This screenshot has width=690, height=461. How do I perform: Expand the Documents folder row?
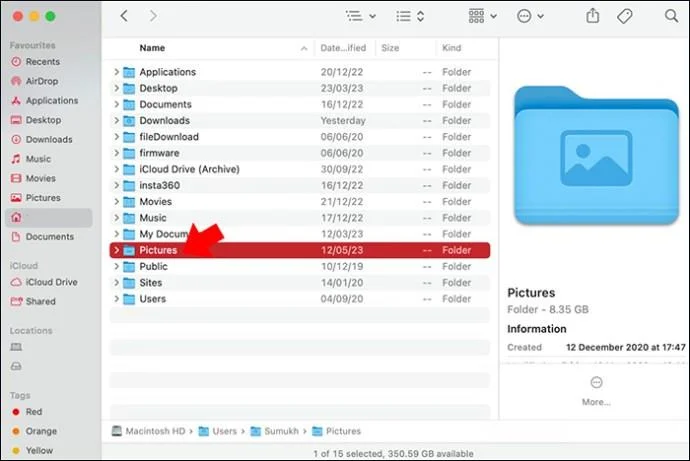tap(116, 104)
